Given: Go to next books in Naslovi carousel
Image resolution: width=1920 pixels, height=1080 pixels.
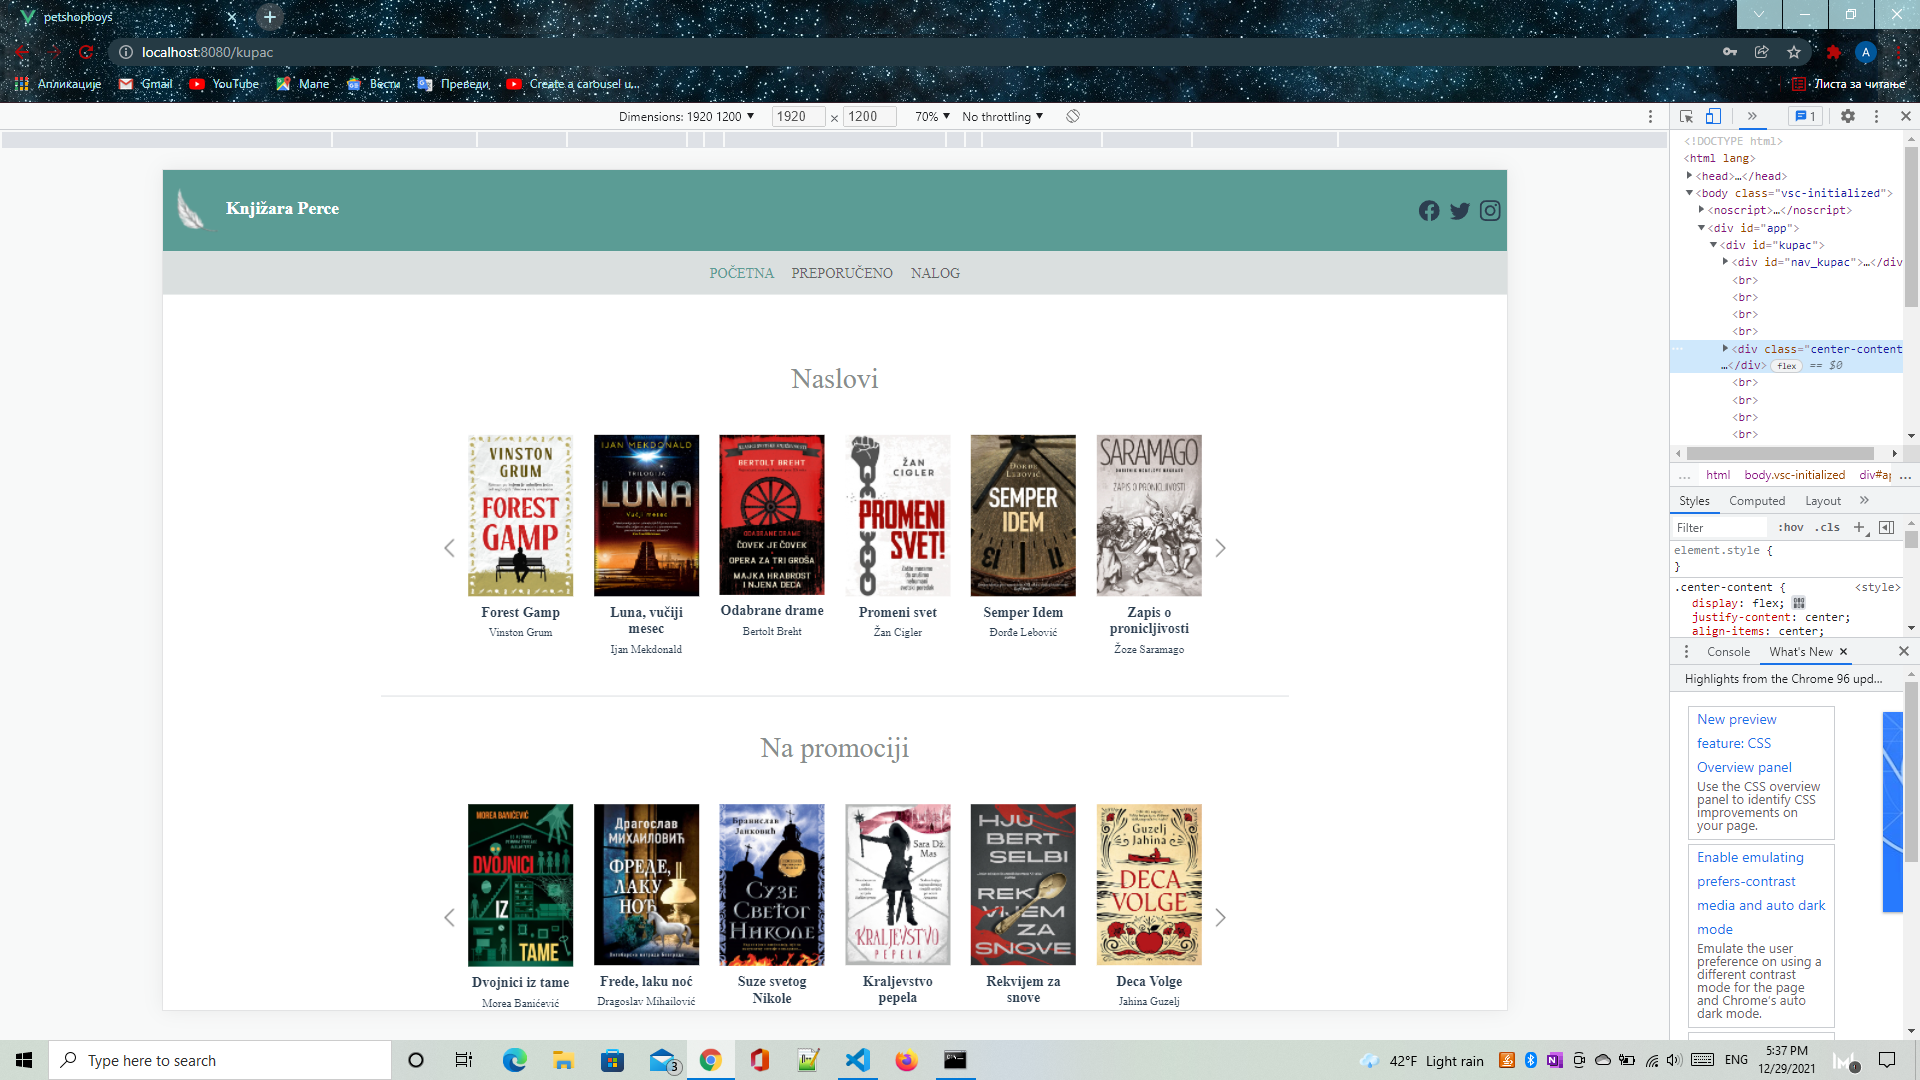Looking at the screenshot, I should click(1220, 548).
